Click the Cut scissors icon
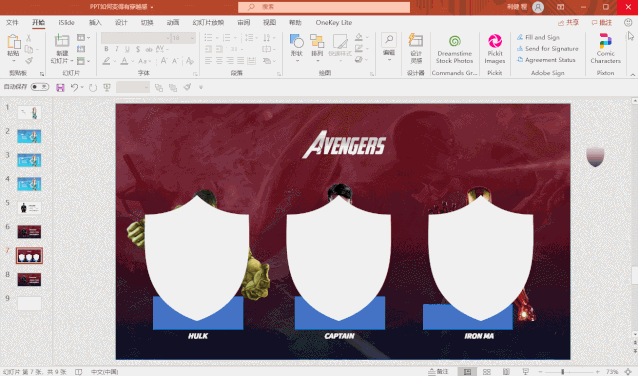 (28, 38)
